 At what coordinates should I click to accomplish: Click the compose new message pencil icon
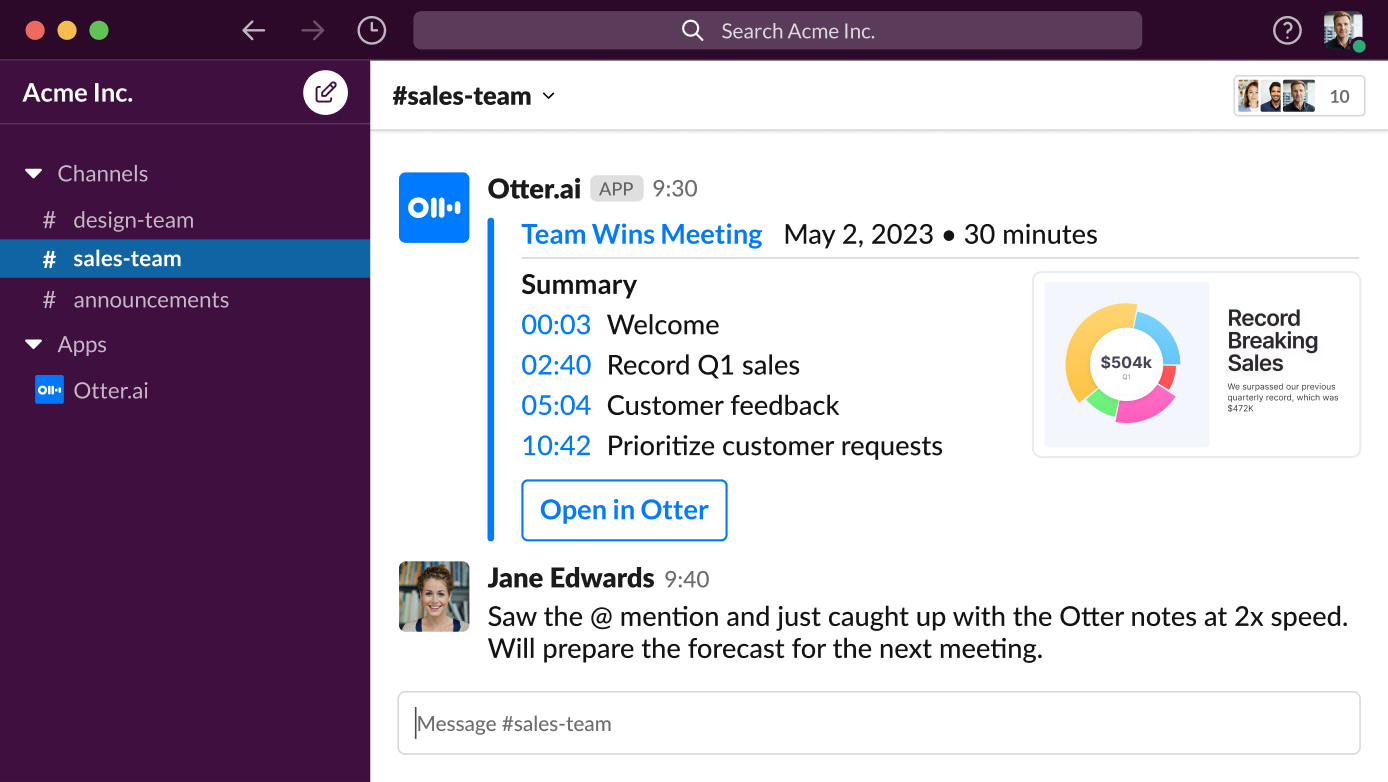click(x=325, y=91)
